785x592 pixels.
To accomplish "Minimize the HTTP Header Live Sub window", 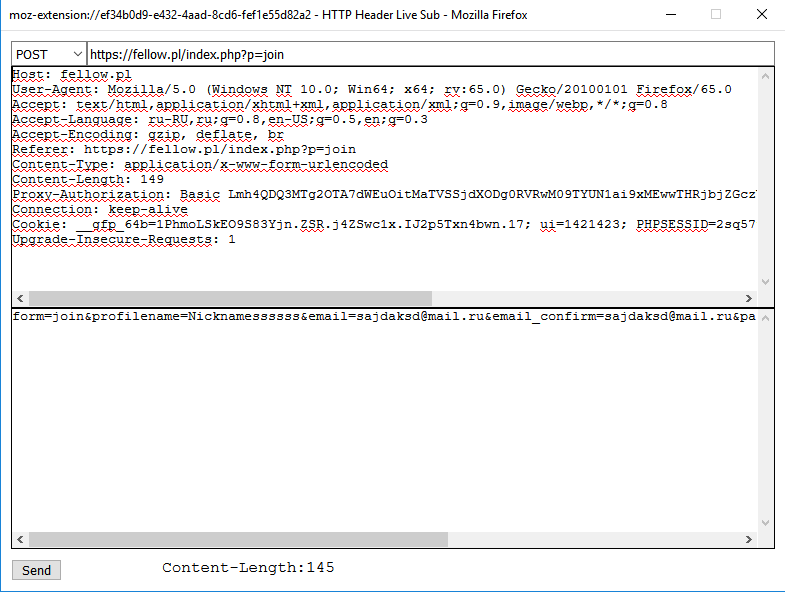I will click(671, 15).
